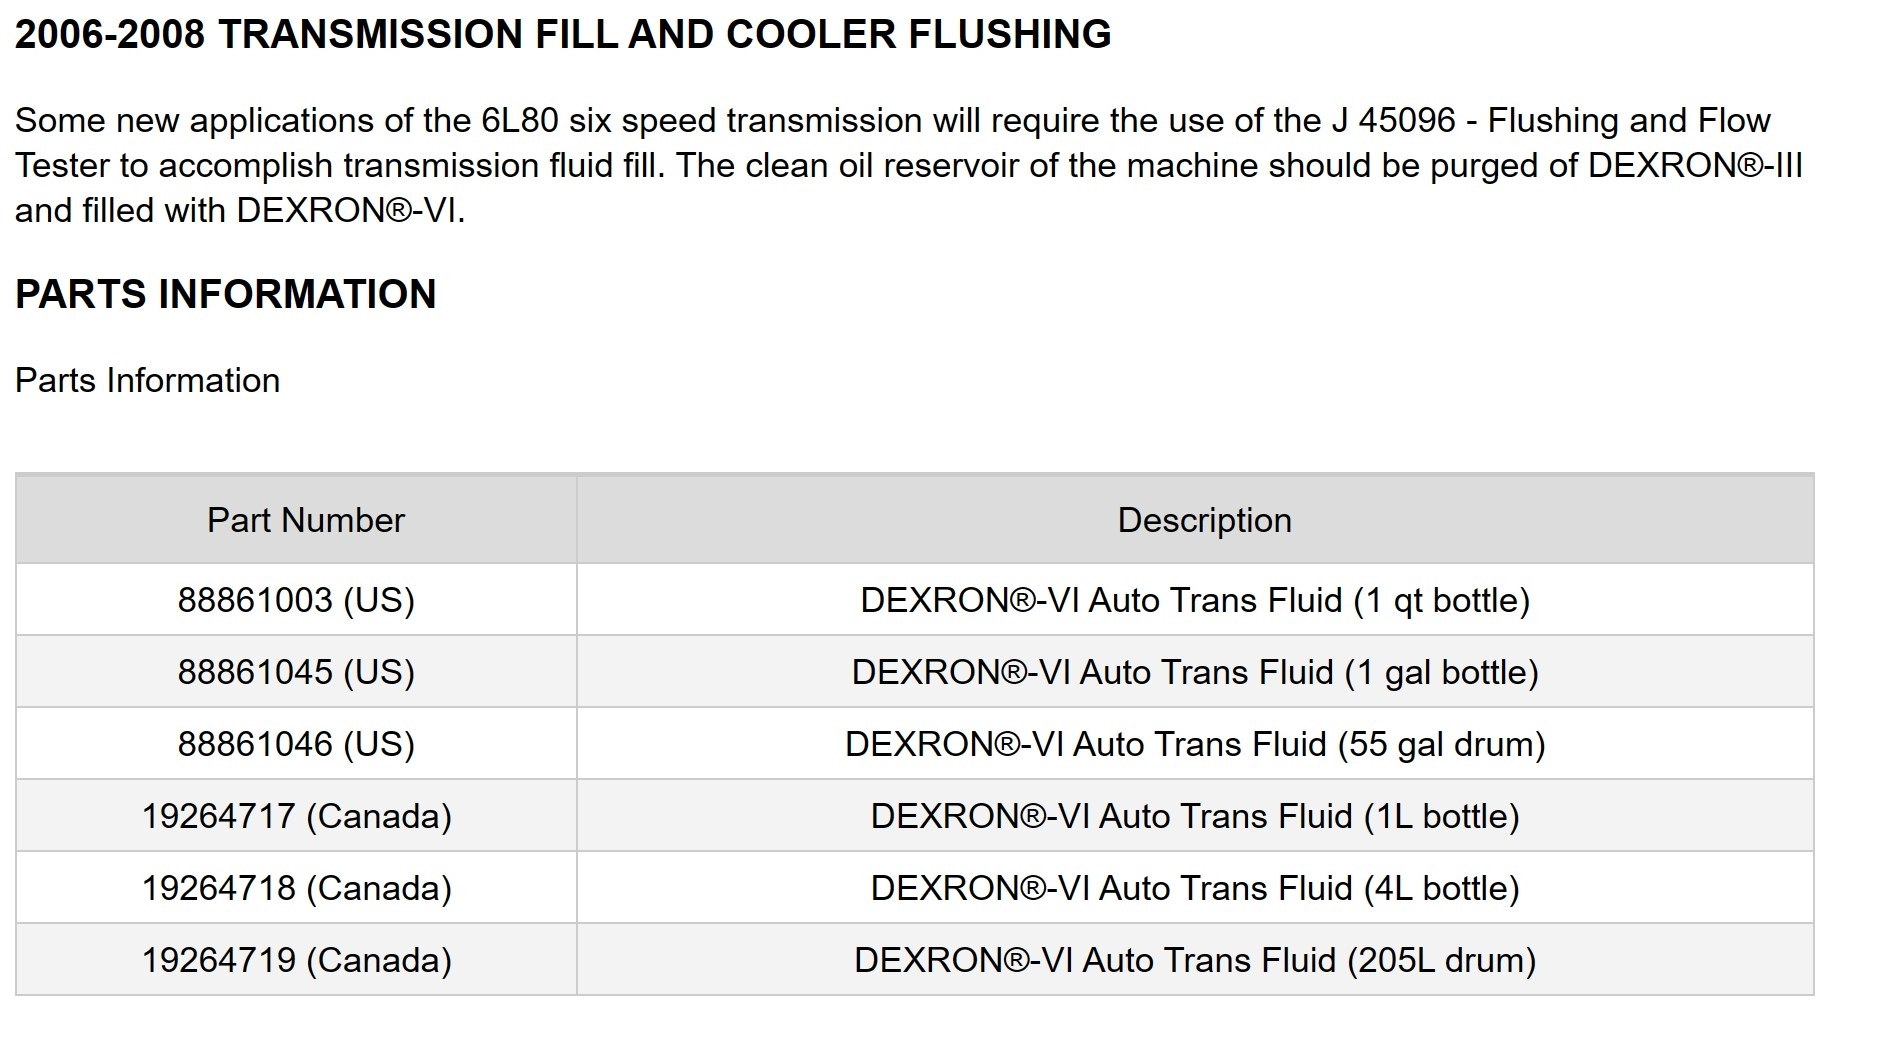This screenshot has width=1877, height=1042.
Task: Click part number 88861045 (US)
Action: pyautogui.click(x=296, y=672)
